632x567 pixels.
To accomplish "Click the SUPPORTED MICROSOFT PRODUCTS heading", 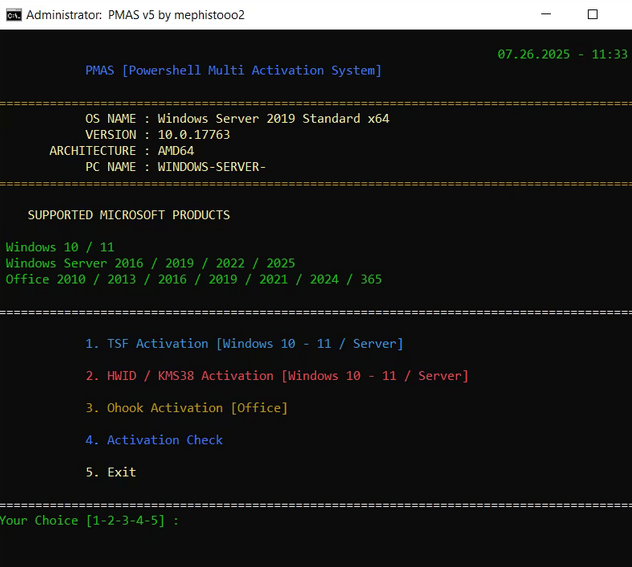I will point(128,215).
